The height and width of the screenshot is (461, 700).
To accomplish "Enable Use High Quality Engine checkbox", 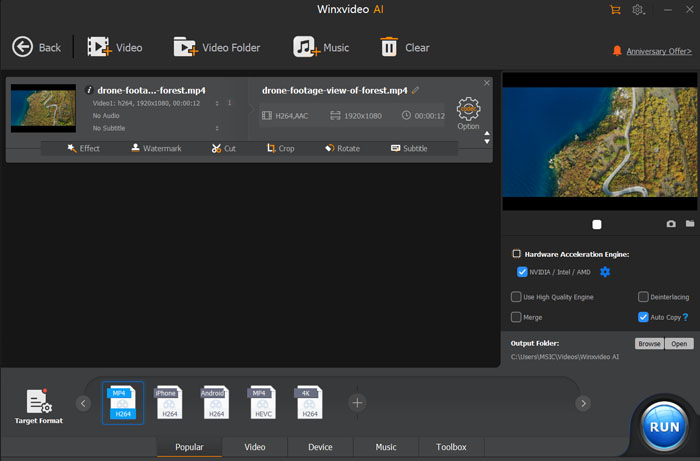I will click(516, 297).
